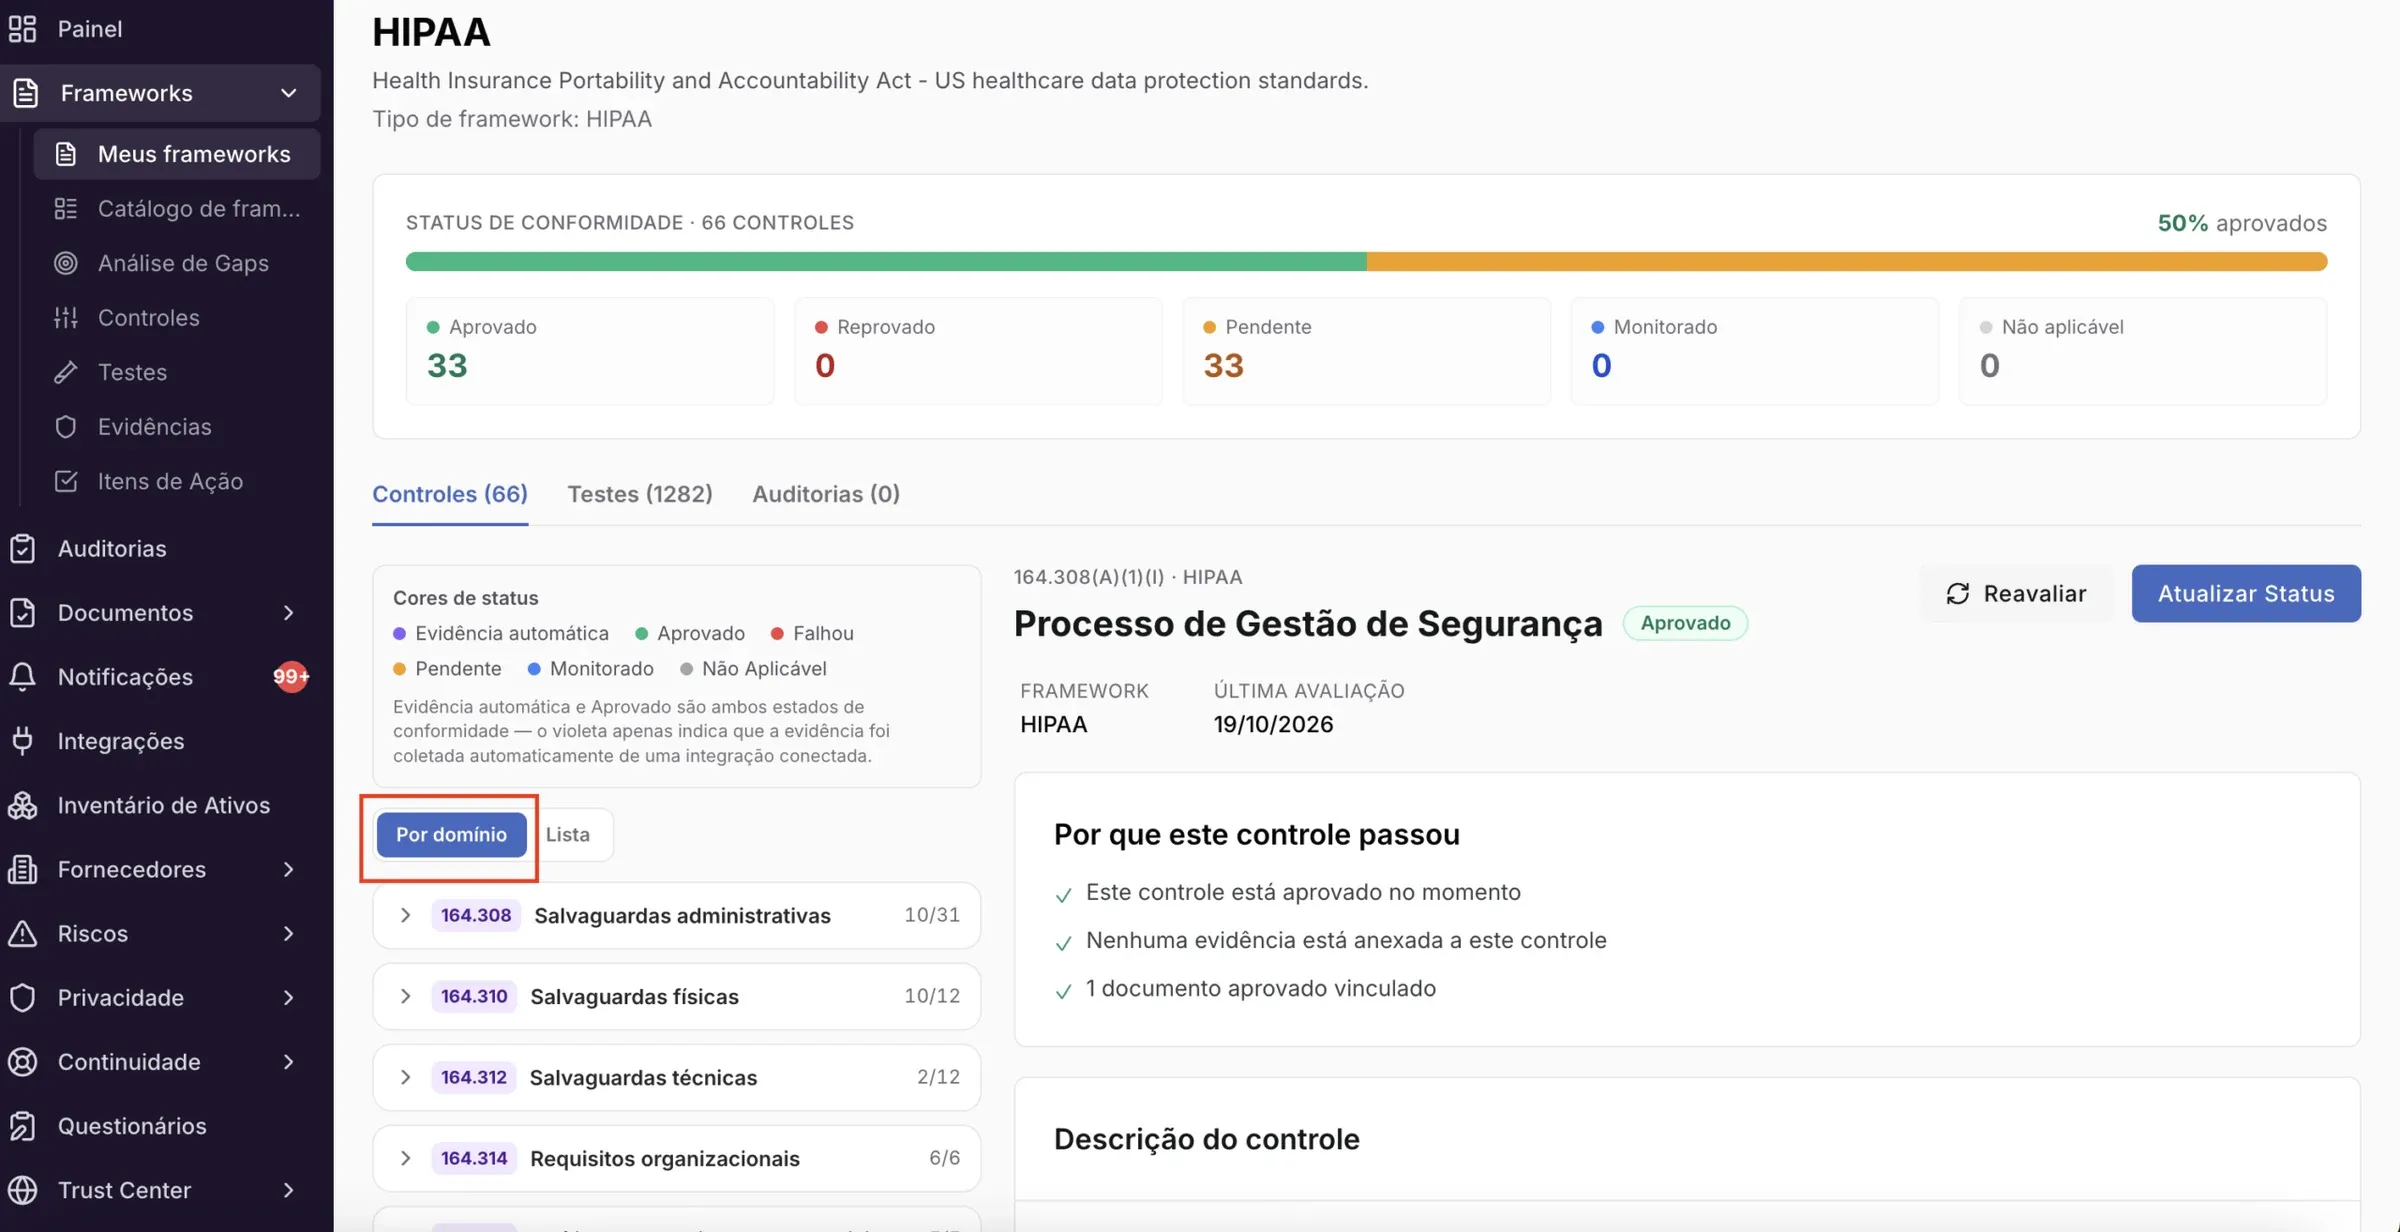Image resolution: width=2400 pixels, height=1232 pixels.
Task: Open the Auditorias (0) tab
Action: (x=826, y=494)
